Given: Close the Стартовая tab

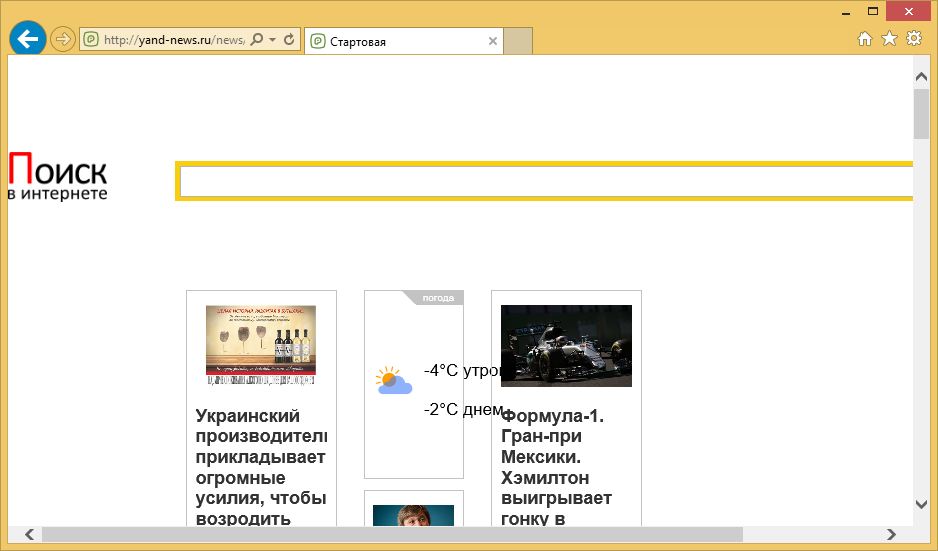Looking at the screenshot, I should pos(492,42).
